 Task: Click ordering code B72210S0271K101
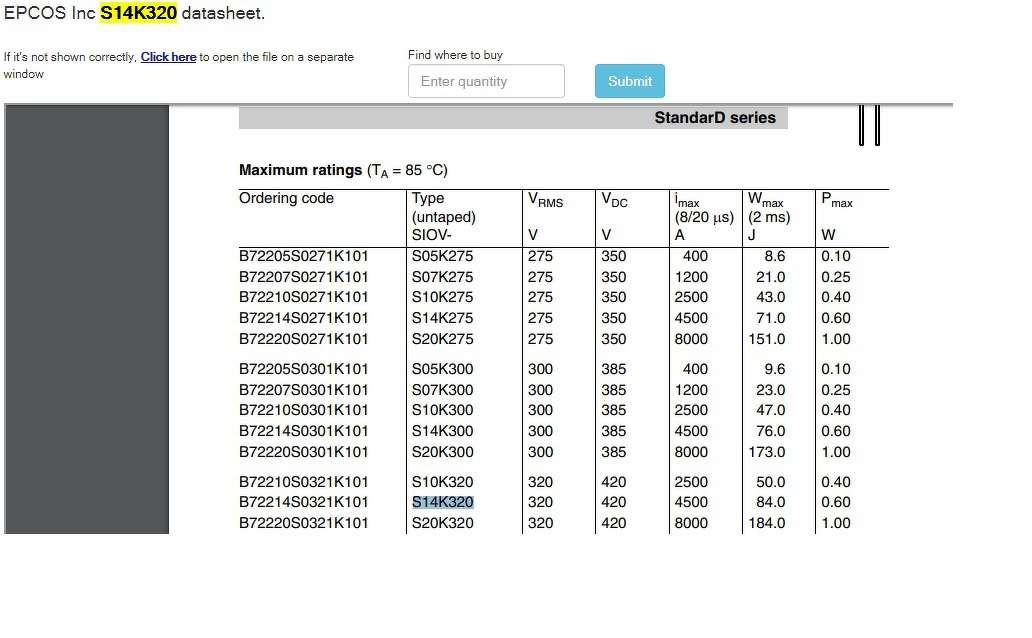[x=303, y=297]
